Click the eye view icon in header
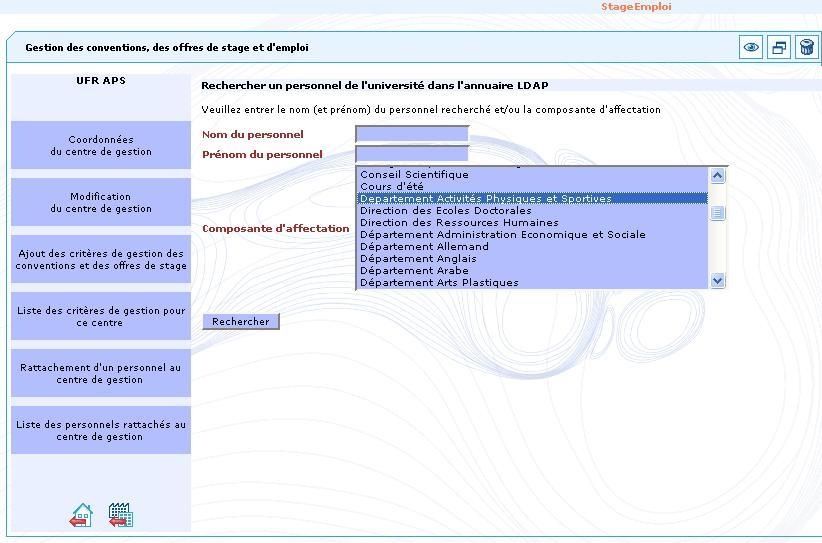Image resolution: width=822 pixels, height=543 pixels. 751,47
